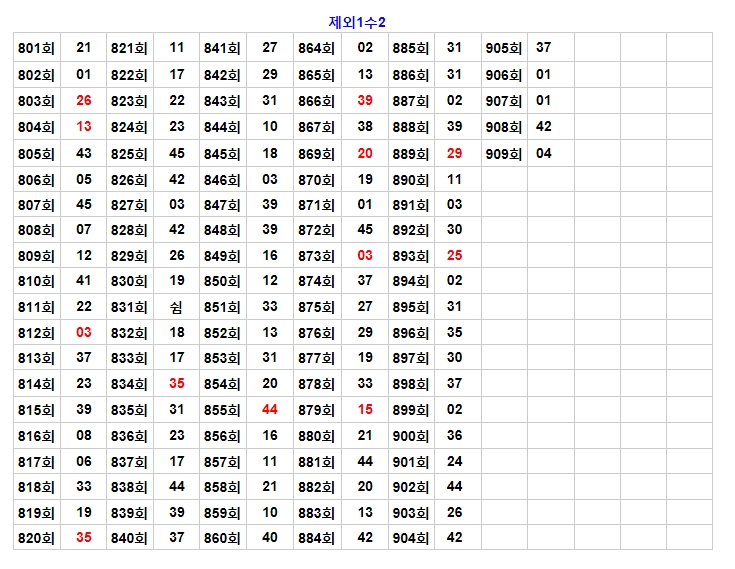The image size is (735, 569).
Task: Click the 904회 round cell
Action: pos(410,538)
